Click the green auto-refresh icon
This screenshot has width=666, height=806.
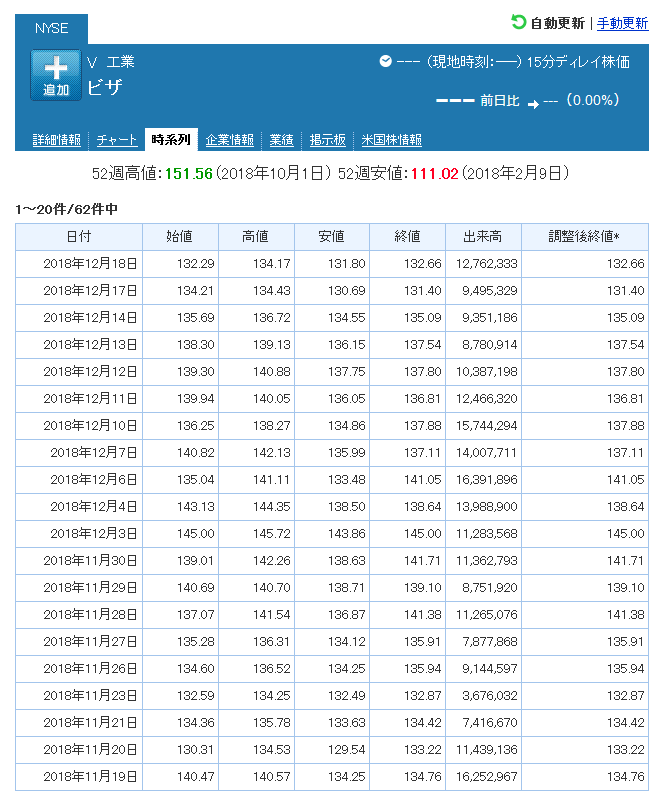[519, 22]
